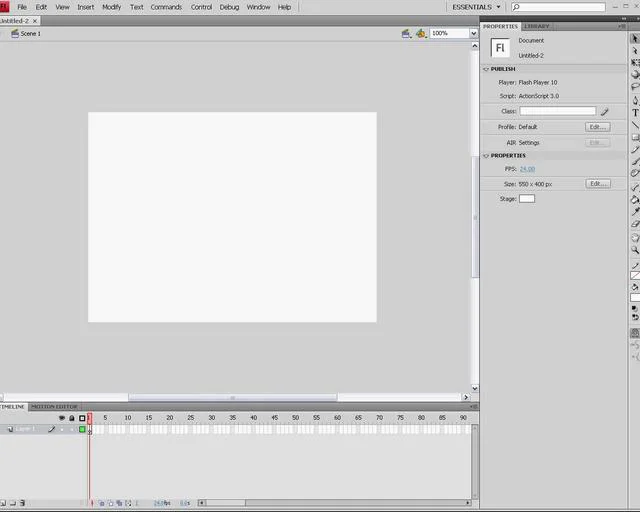640x512 pixels.
Task: Select the Free Transform tool
Action: pyautogui.click(x=635, y=62)
